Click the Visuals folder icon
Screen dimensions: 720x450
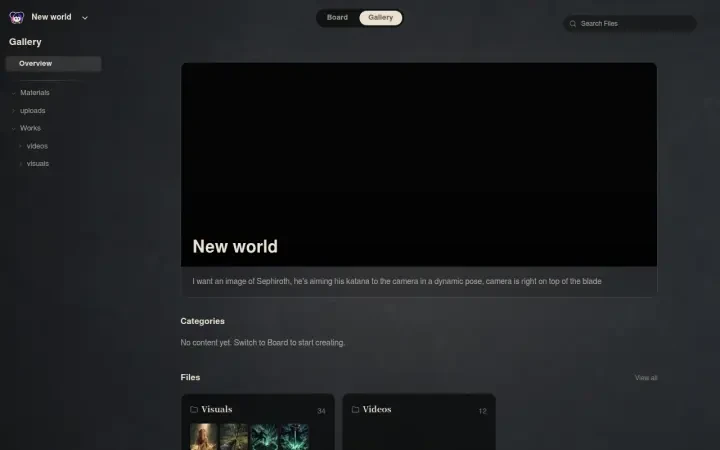194,409
